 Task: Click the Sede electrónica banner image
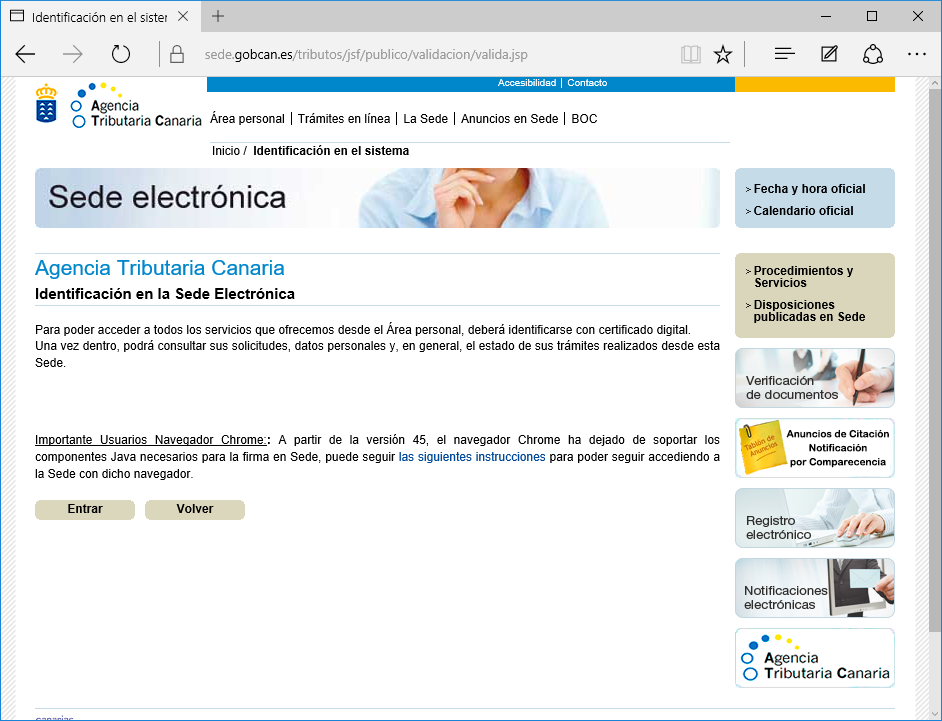[x=377, y=198]
